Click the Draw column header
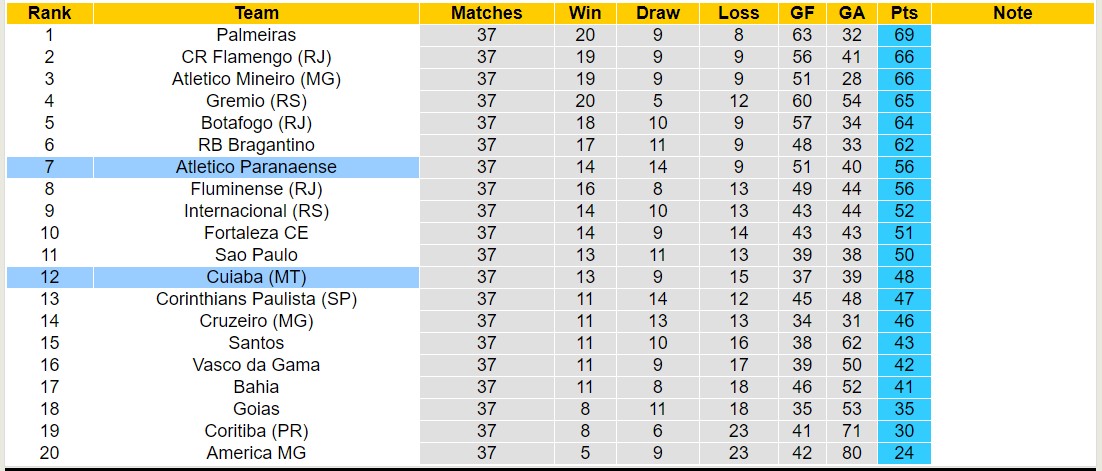The height and width of the screenshot is (471, 1102). [x=658, y=13]
